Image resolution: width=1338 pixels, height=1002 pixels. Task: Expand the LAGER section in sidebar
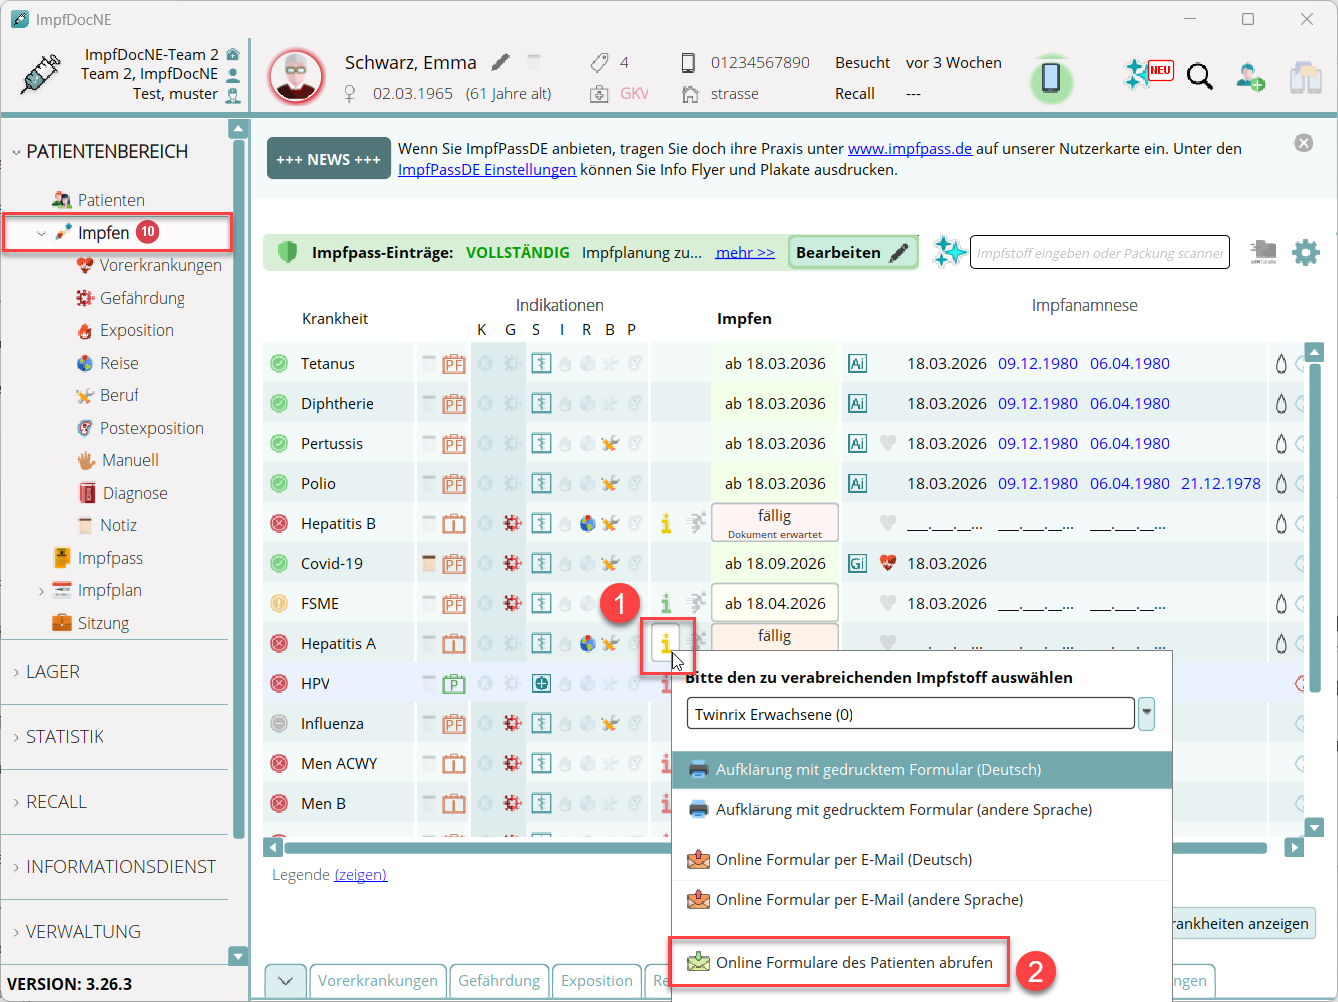(x=53, y=672)
